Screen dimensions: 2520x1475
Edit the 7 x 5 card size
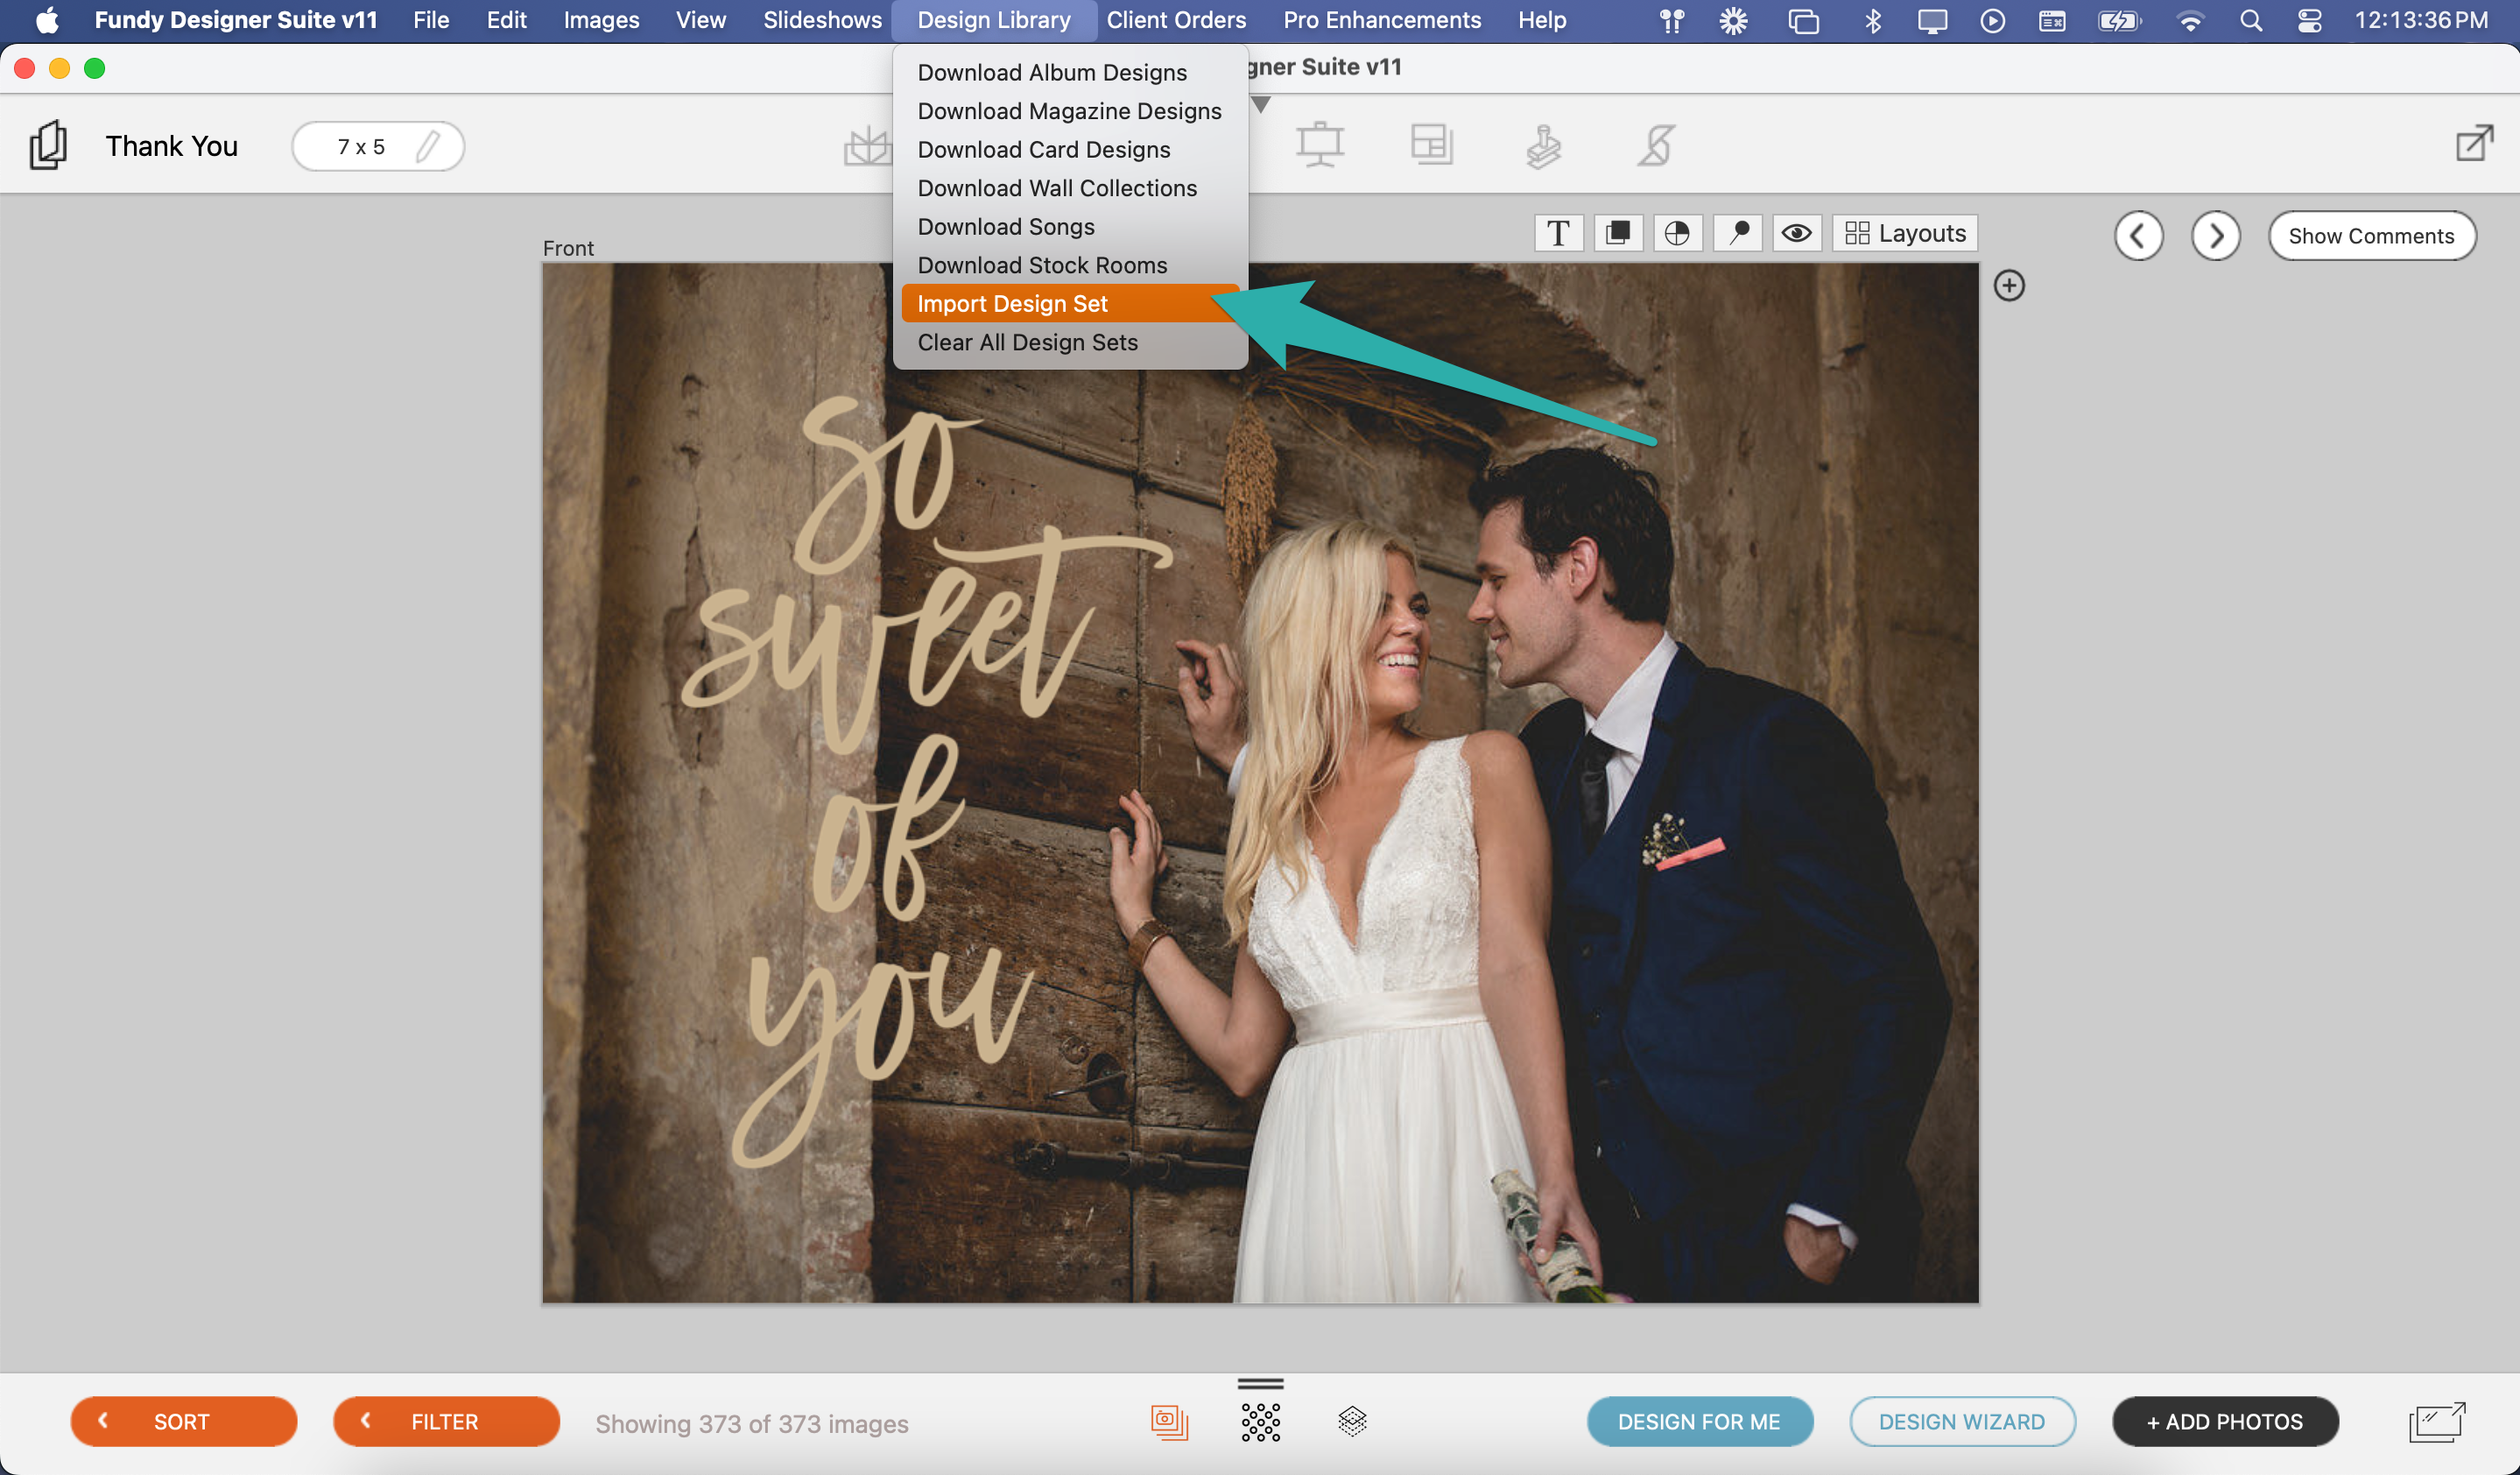(x=378, y=147)
